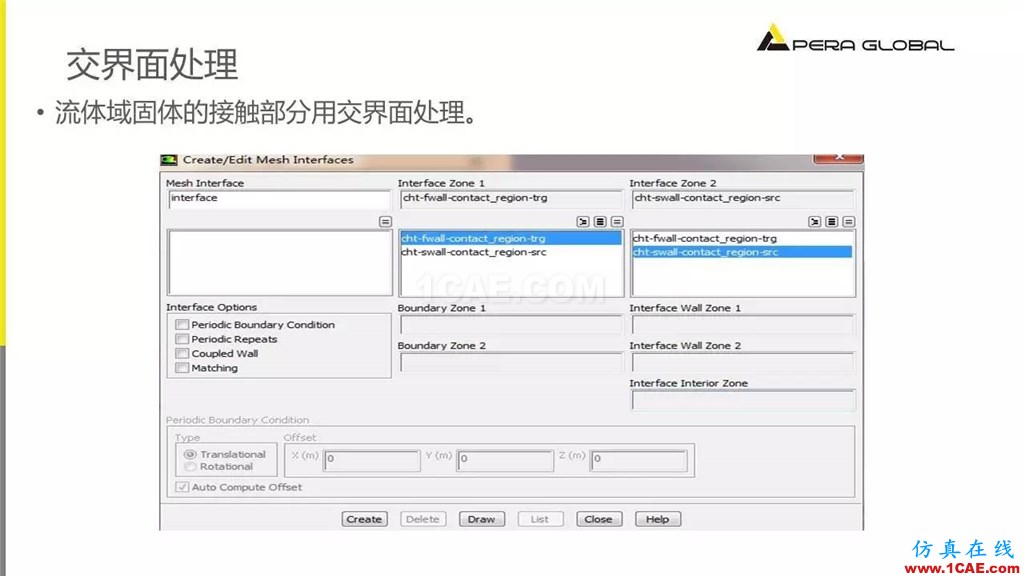Click the Draw button
The height and width of the screenshot is (576, 1024).
pos(481,519)
